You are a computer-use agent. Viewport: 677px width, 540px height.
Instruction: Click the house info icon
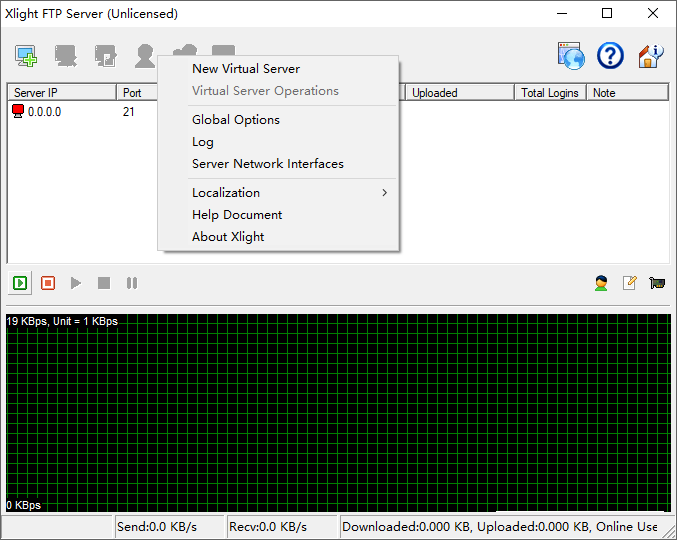click(x=650, y=56)
